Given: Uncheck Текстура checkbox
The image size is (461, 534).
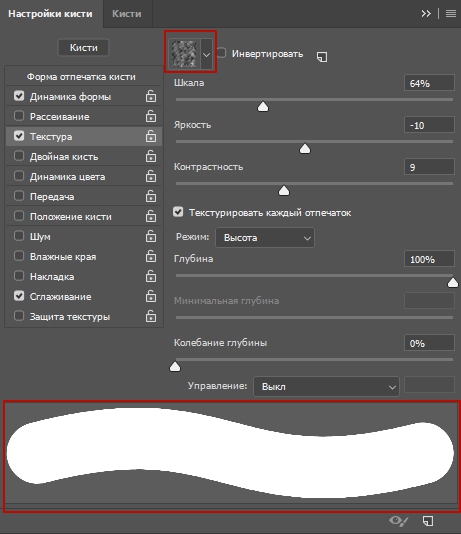Looking at the screenshot, I should (x=19, y=136).
